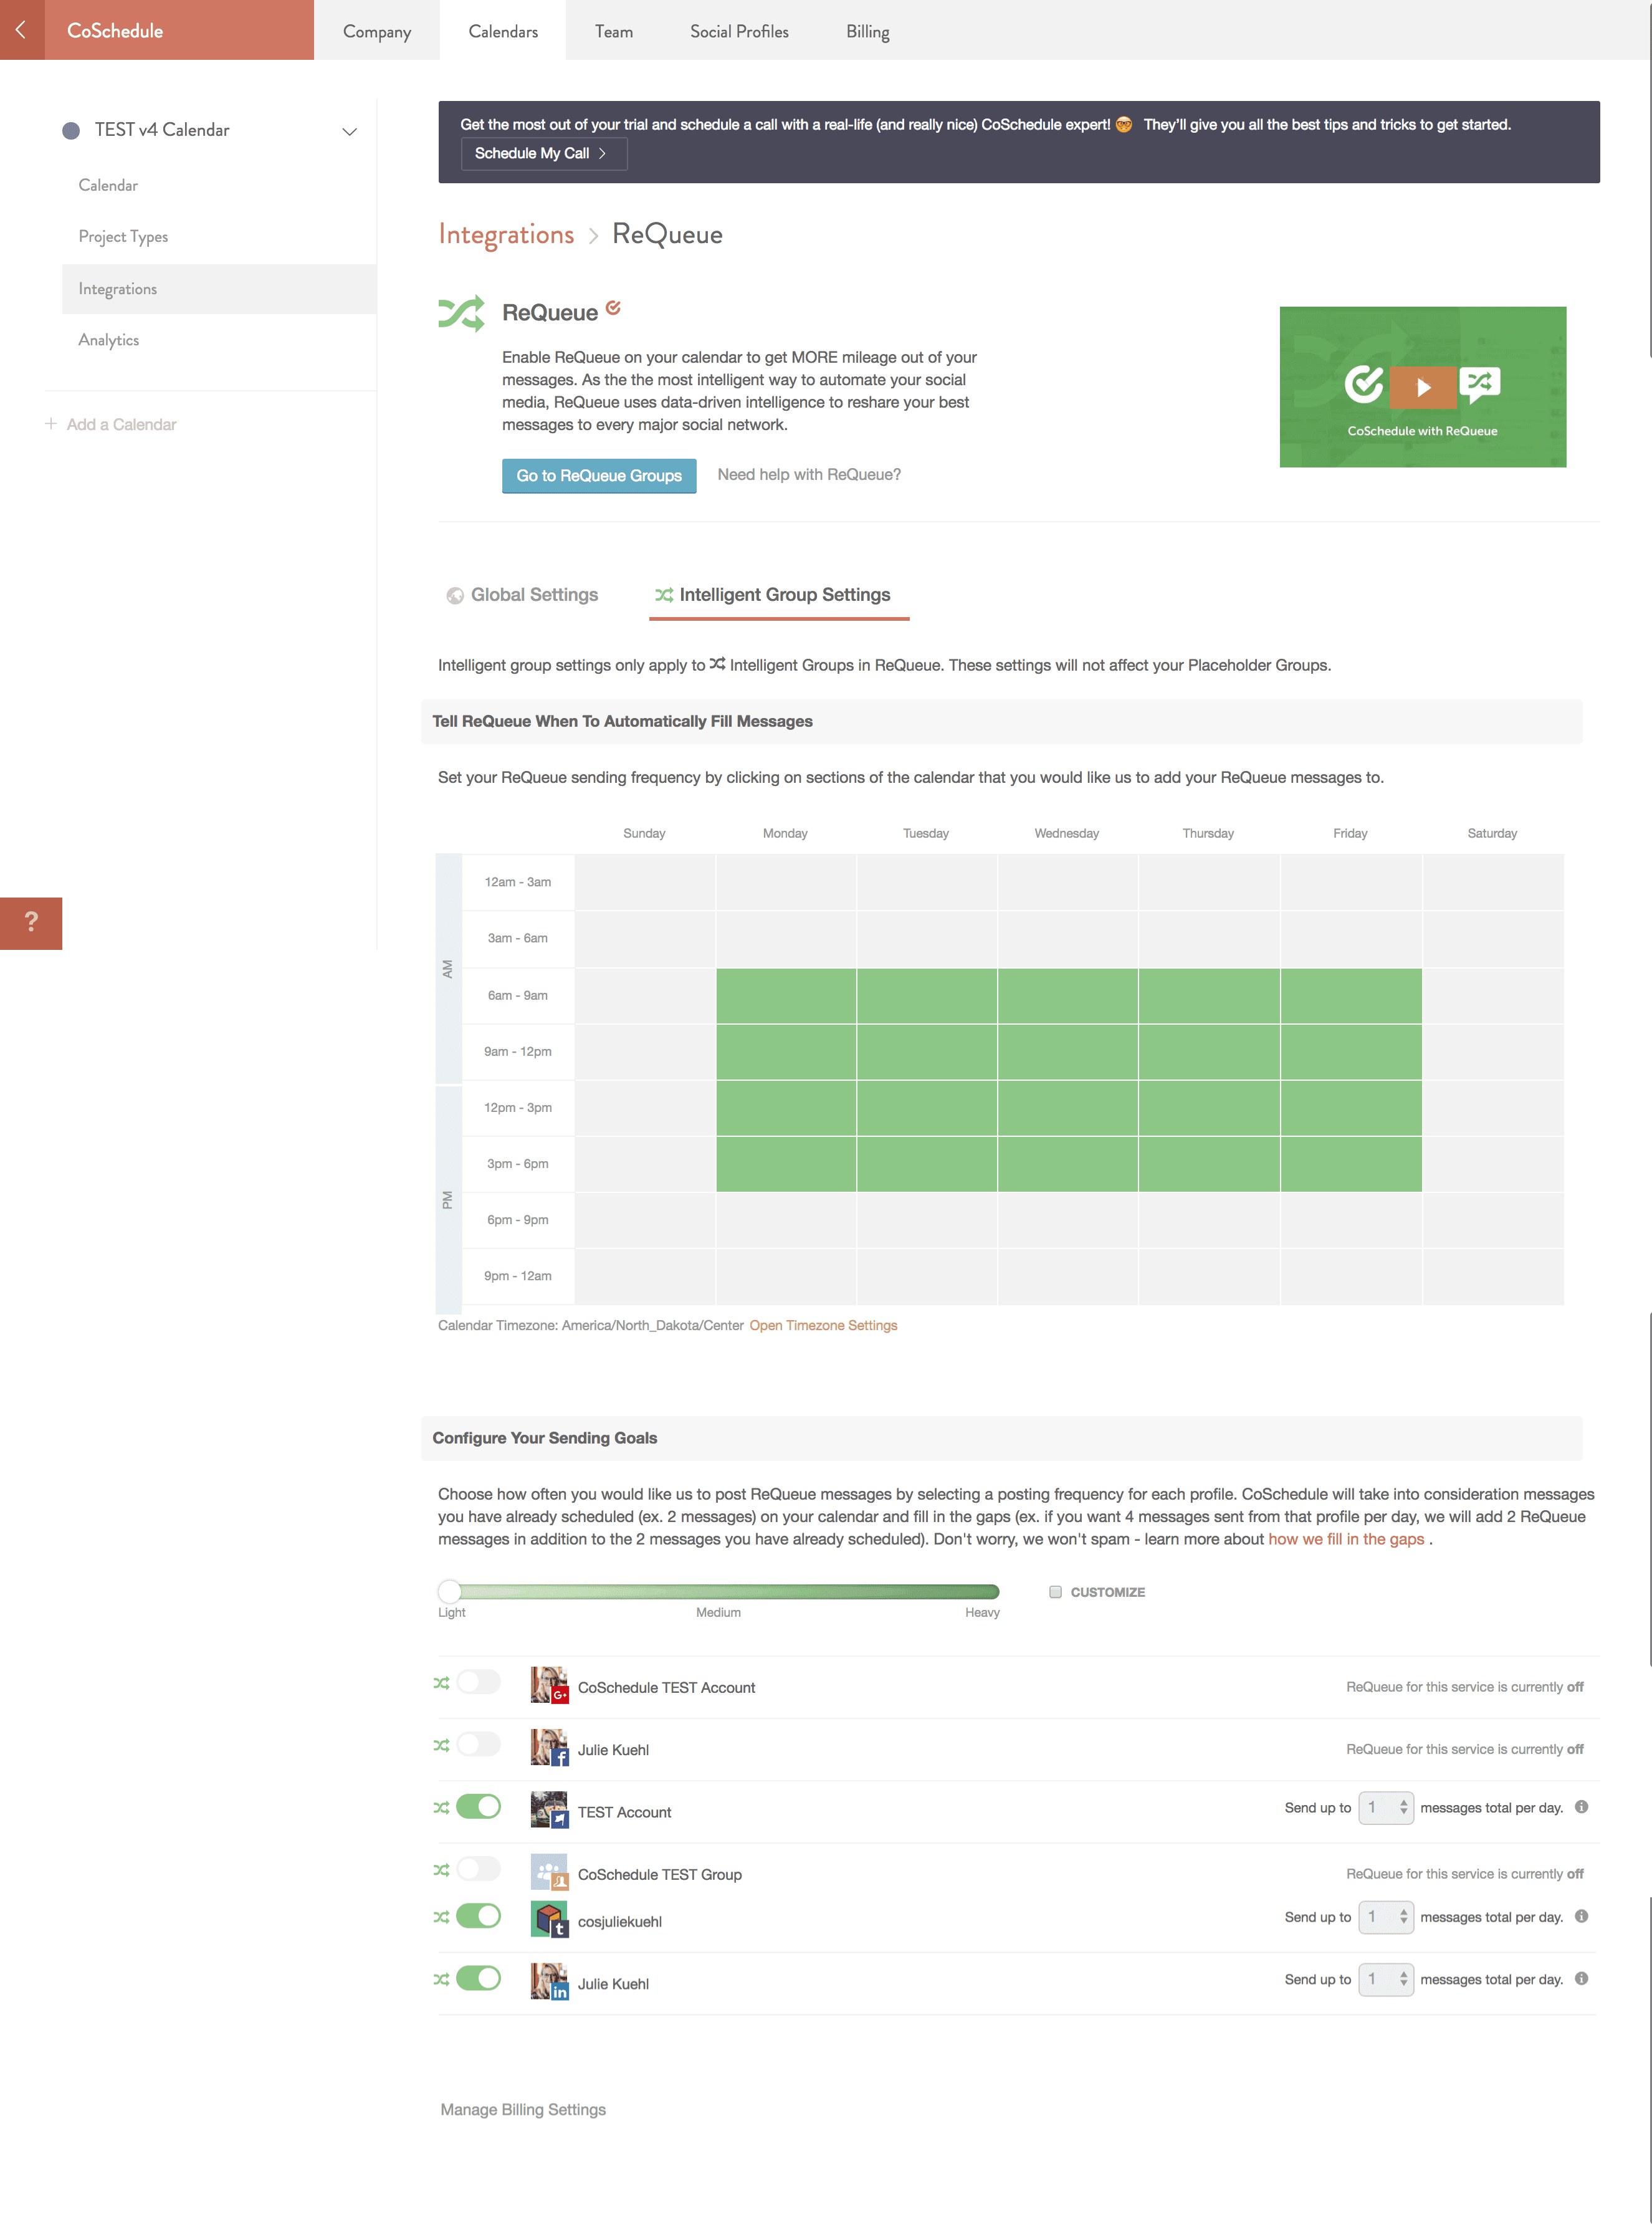The image size is (1652, 2227).
Task: Adjust TEST Account messages per day stepper
Action: point(1386,1807)
